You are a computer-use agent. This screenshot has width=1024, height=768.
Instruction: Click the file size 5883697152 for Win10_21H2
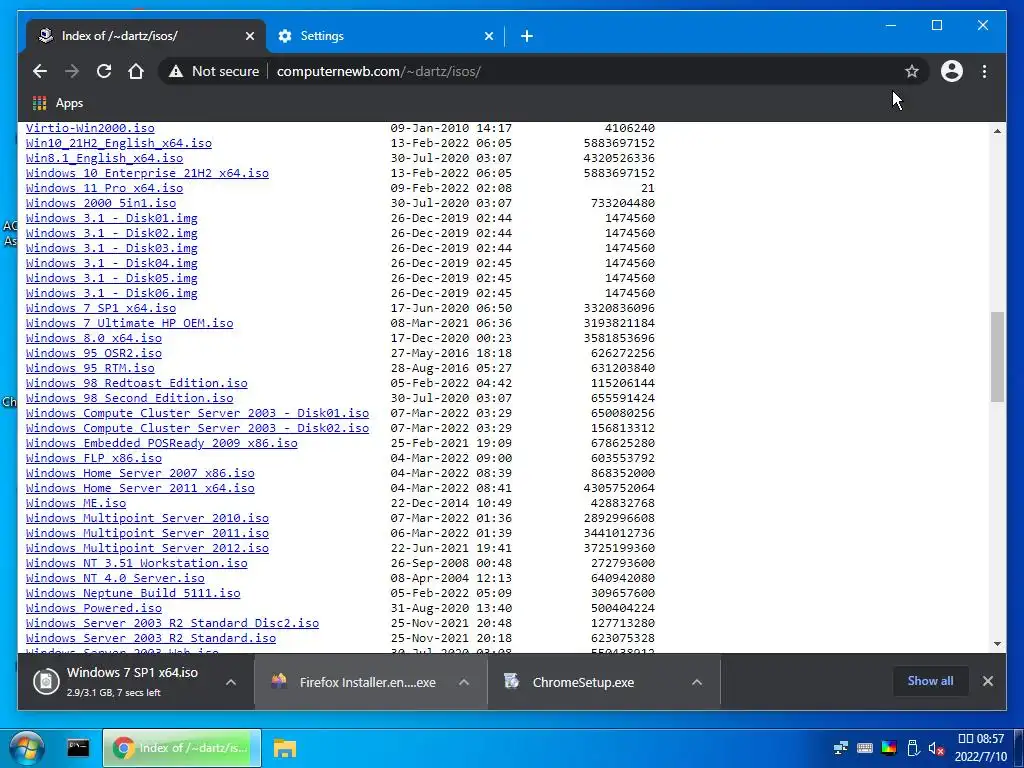[619, 143]
